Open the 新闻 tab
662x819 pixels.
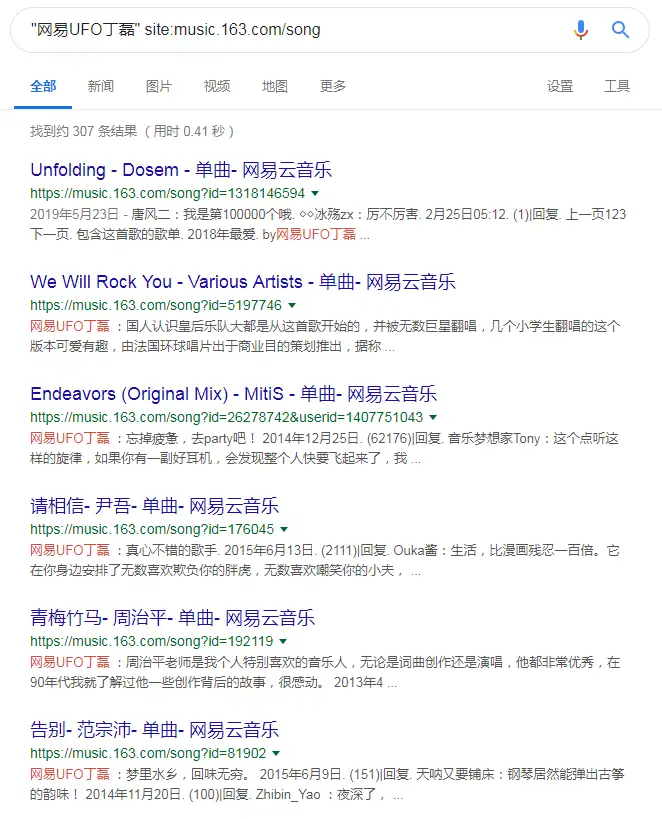pos(101,86)
